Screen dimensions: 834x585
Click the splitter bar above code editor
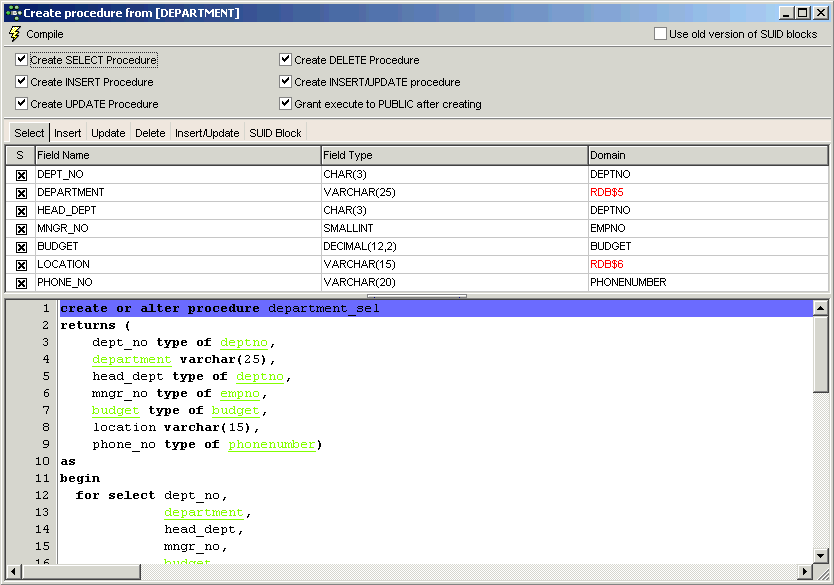coord(416,296)
